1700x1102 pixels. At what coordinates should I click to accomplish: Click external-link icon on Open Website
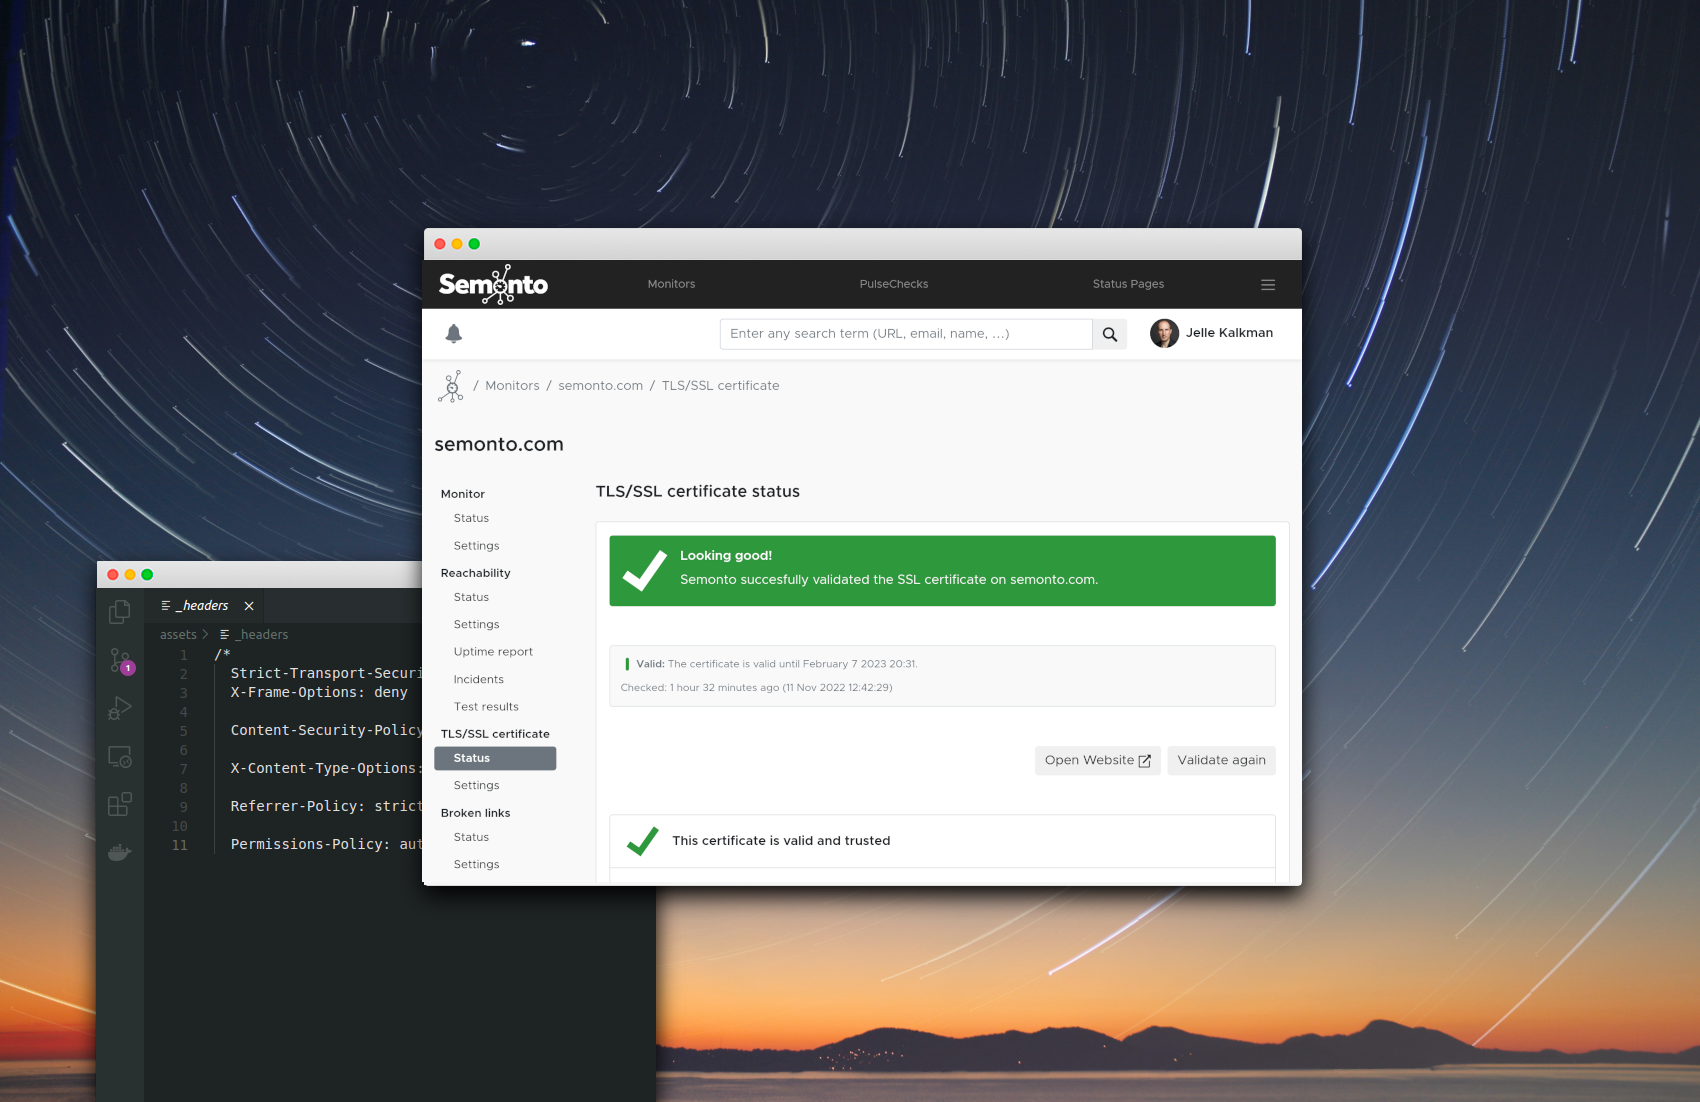pyautogui.click(x=1145, y=761)
